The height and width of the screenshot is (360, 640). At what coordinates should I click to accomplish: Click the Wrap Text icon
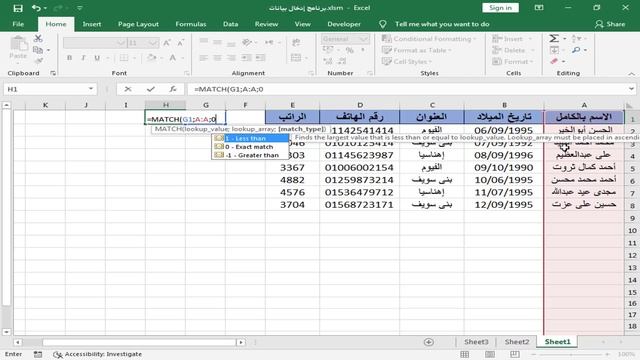pos(296,42)
